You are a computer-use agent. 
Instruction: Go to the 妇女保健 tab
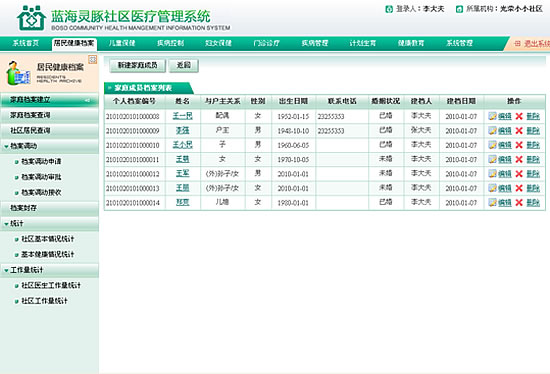219,43
